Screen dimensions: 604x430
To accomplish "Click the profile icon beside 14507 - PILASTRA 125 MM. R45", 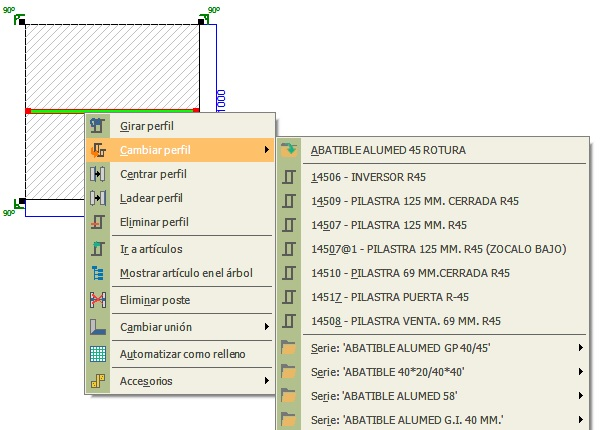I will coord(289,225).
